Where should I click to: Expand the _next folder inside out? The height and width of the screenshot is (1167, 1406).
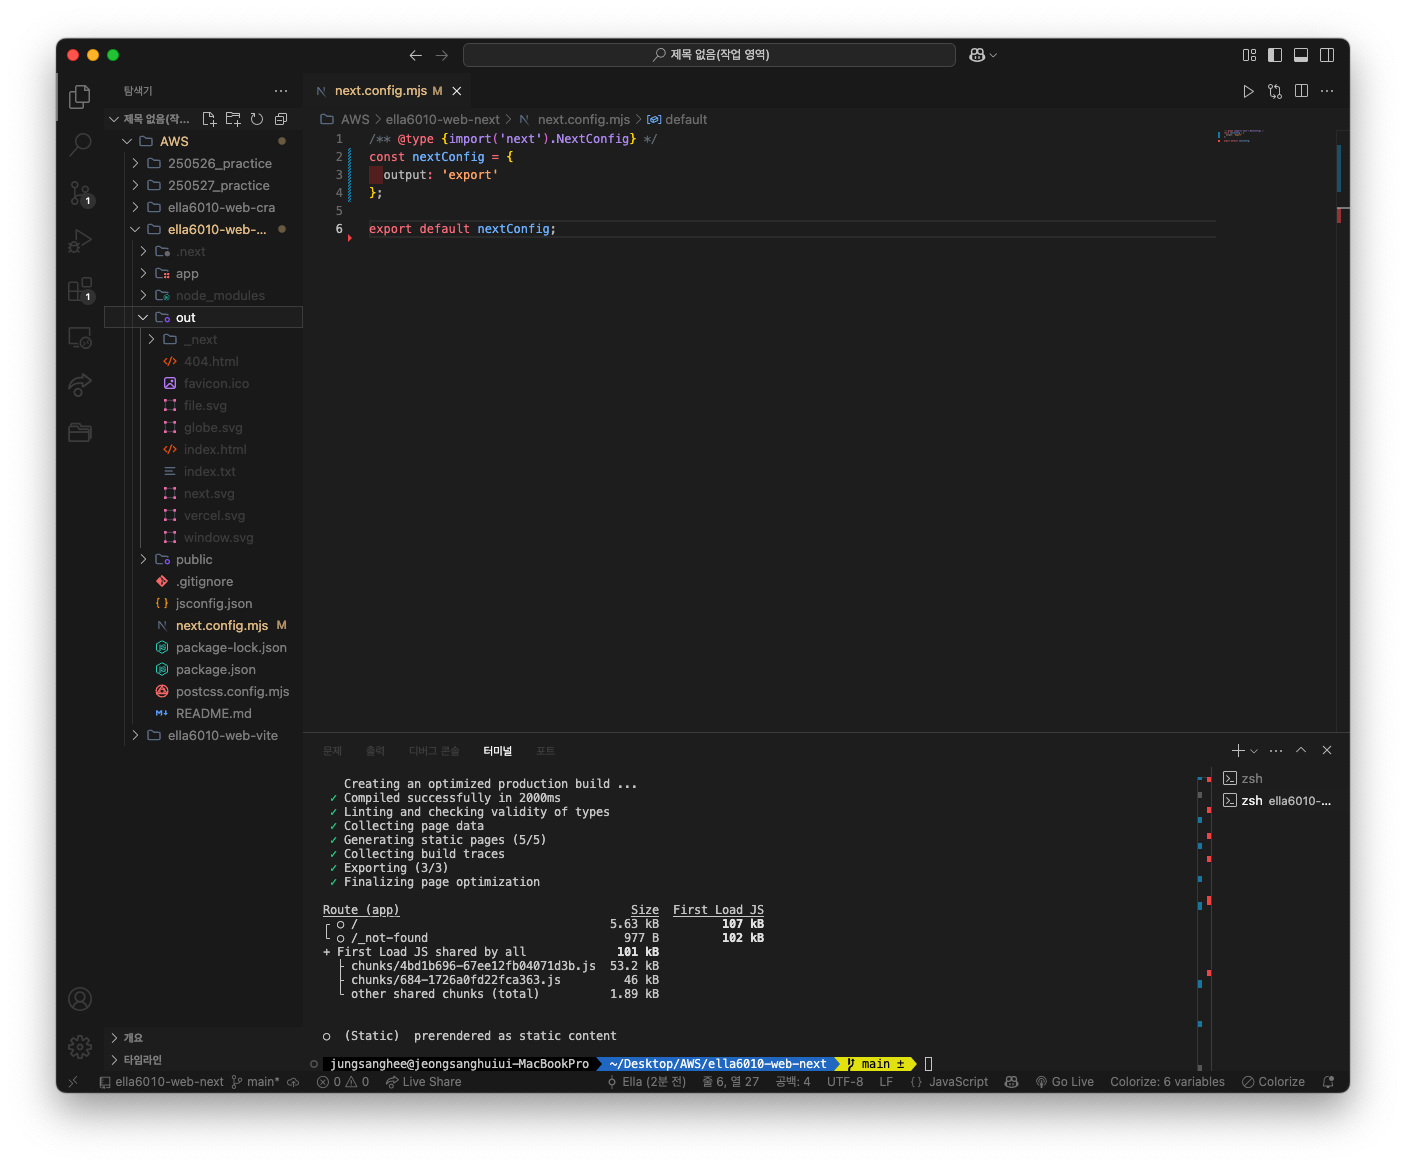(151, 339)
